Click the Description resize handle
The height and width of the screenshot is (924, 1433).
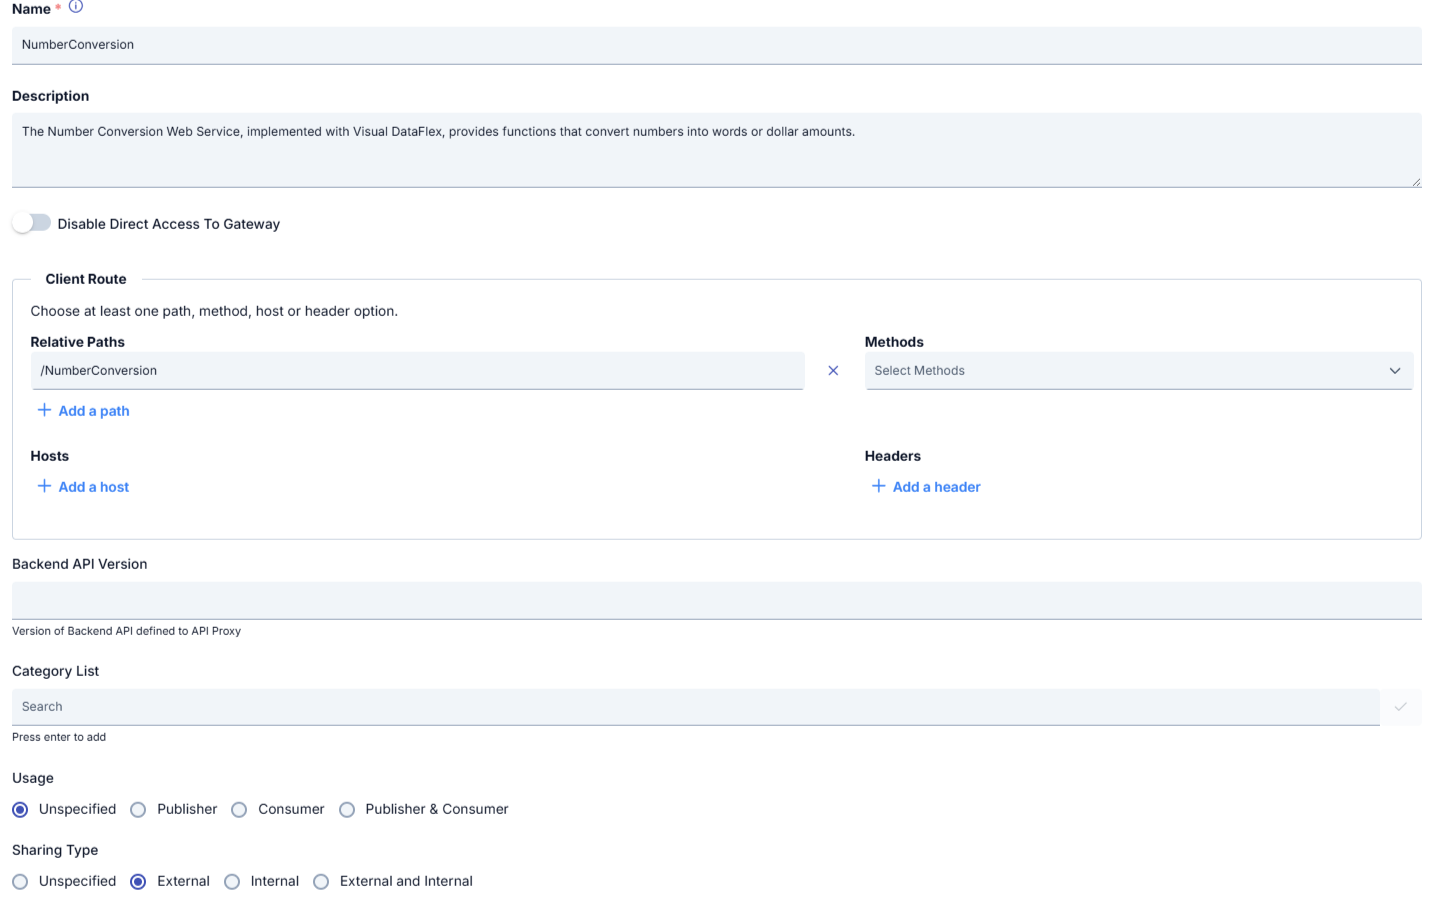tap(1416, 182)
